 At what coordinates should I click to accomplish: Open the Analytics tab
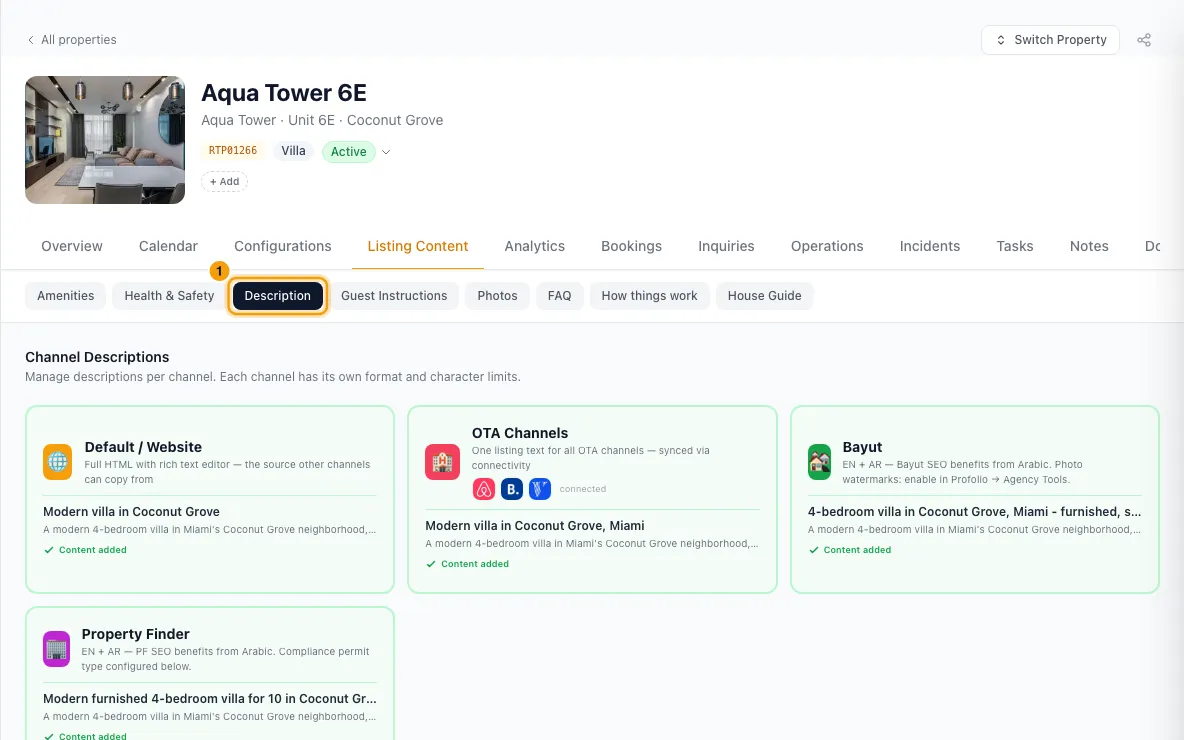[535, 246]
